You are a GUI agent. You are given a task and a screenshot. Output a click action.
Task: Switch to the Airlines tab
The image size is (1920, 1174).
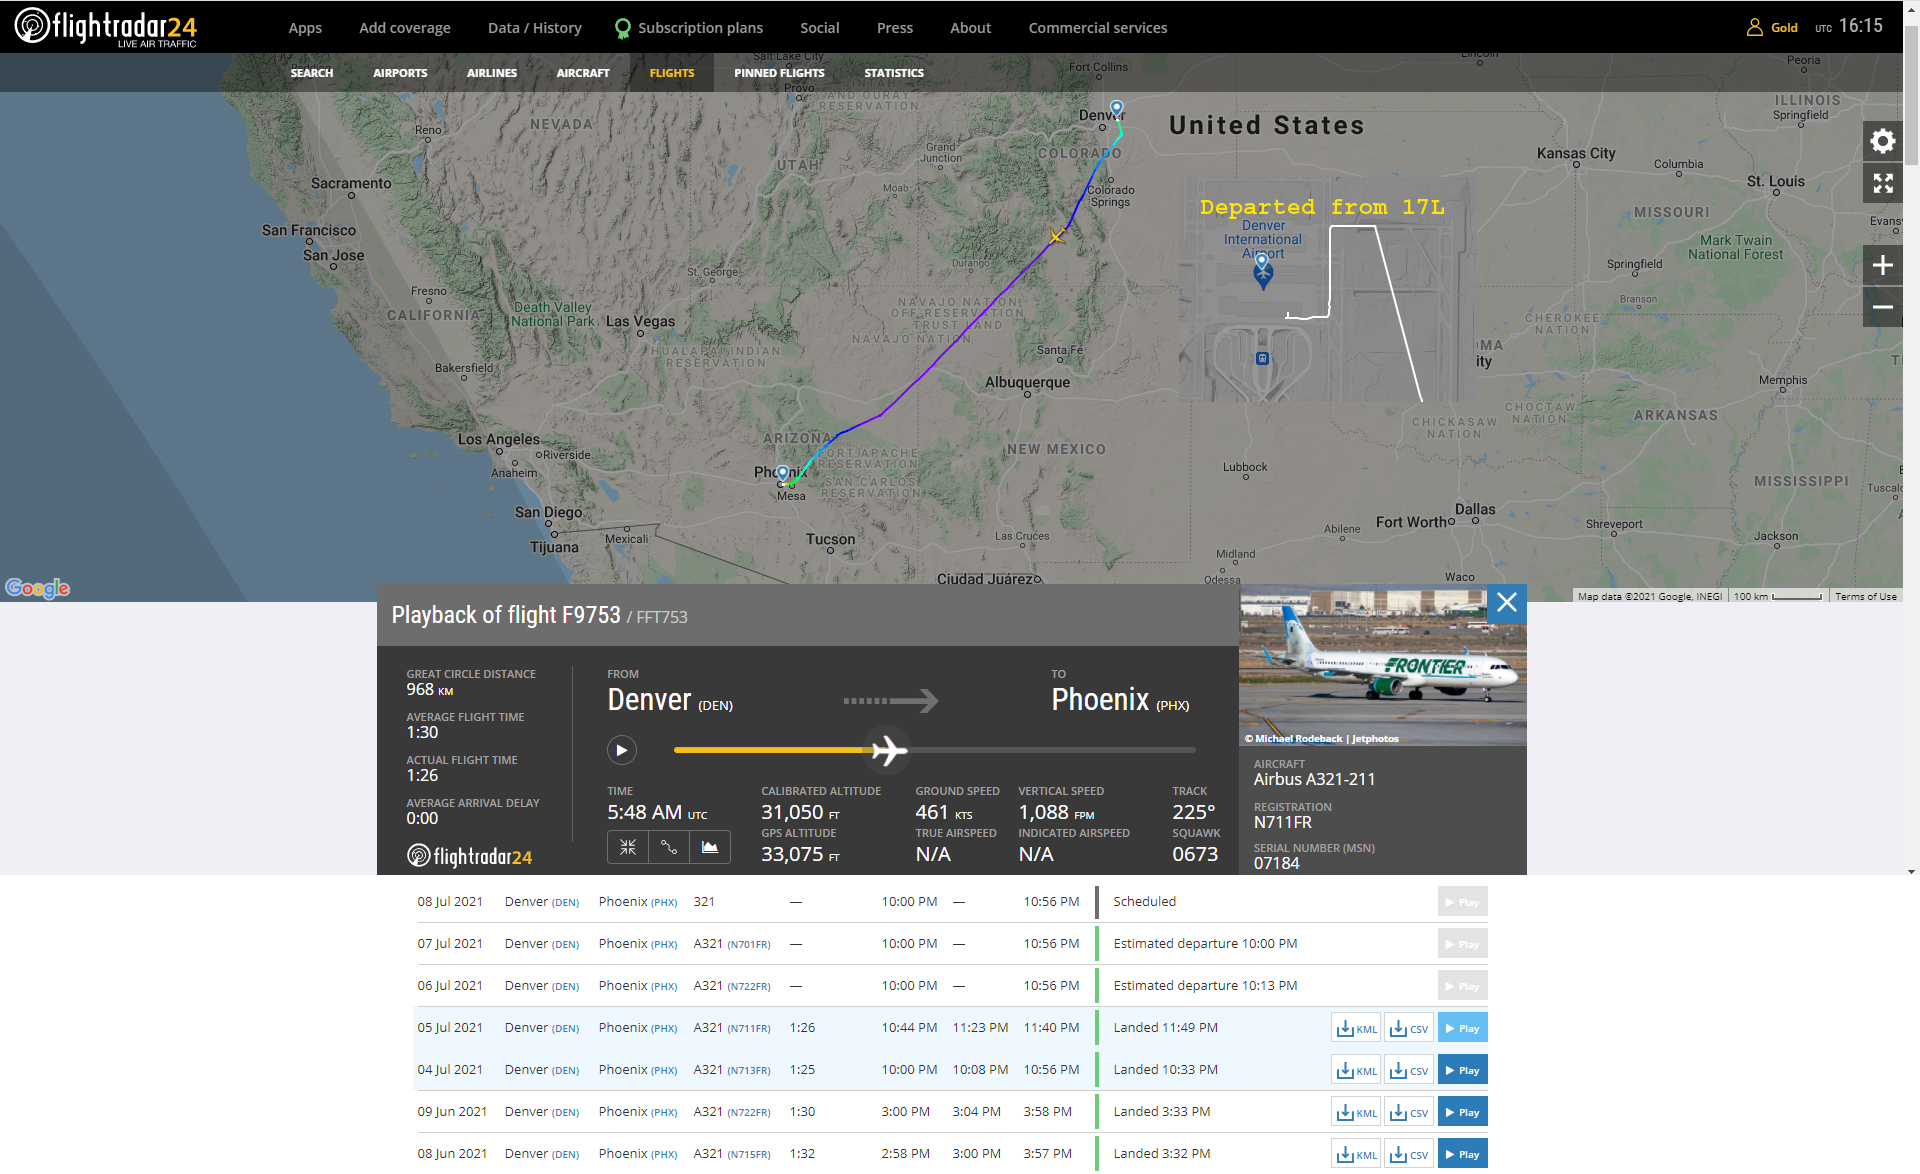coord(492,73)
